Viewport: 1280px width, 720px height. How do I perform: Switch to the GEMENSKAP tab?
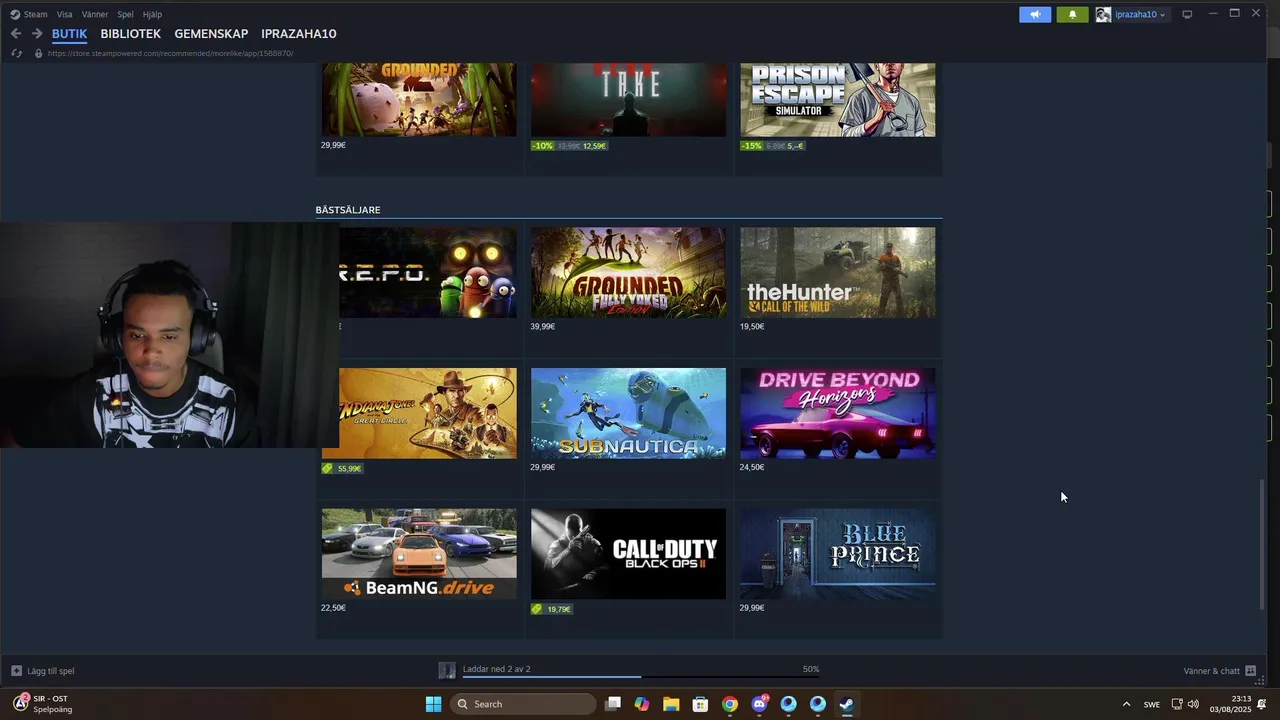(211, 34)
